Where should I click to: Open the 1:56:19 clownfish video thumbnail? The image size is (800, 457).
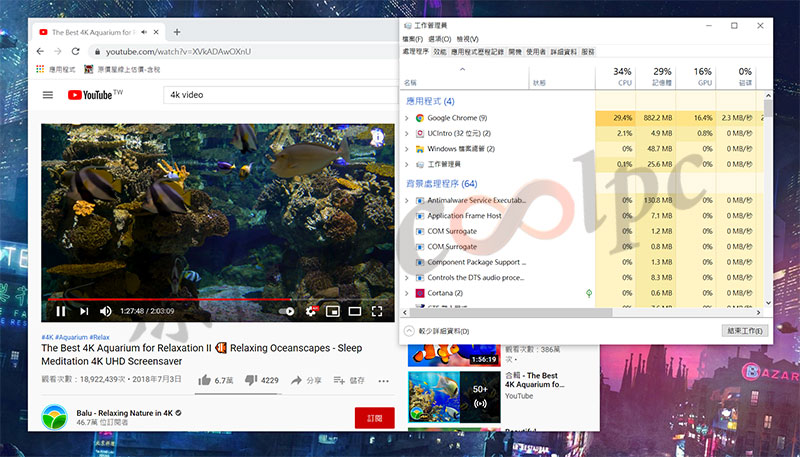point(454,356)
